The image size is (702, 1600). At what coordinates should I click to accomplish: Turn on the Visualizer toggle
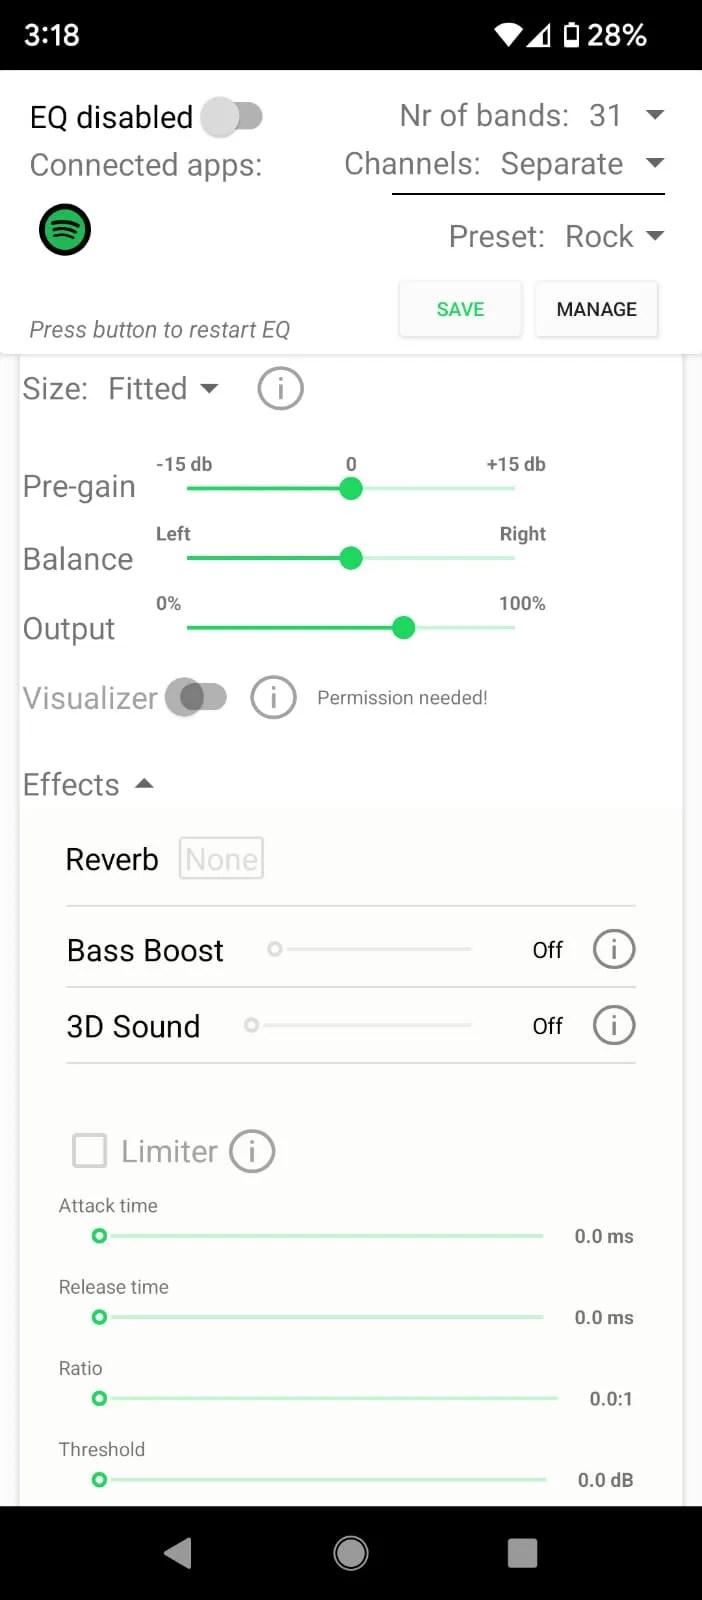(x=197, y=697)
